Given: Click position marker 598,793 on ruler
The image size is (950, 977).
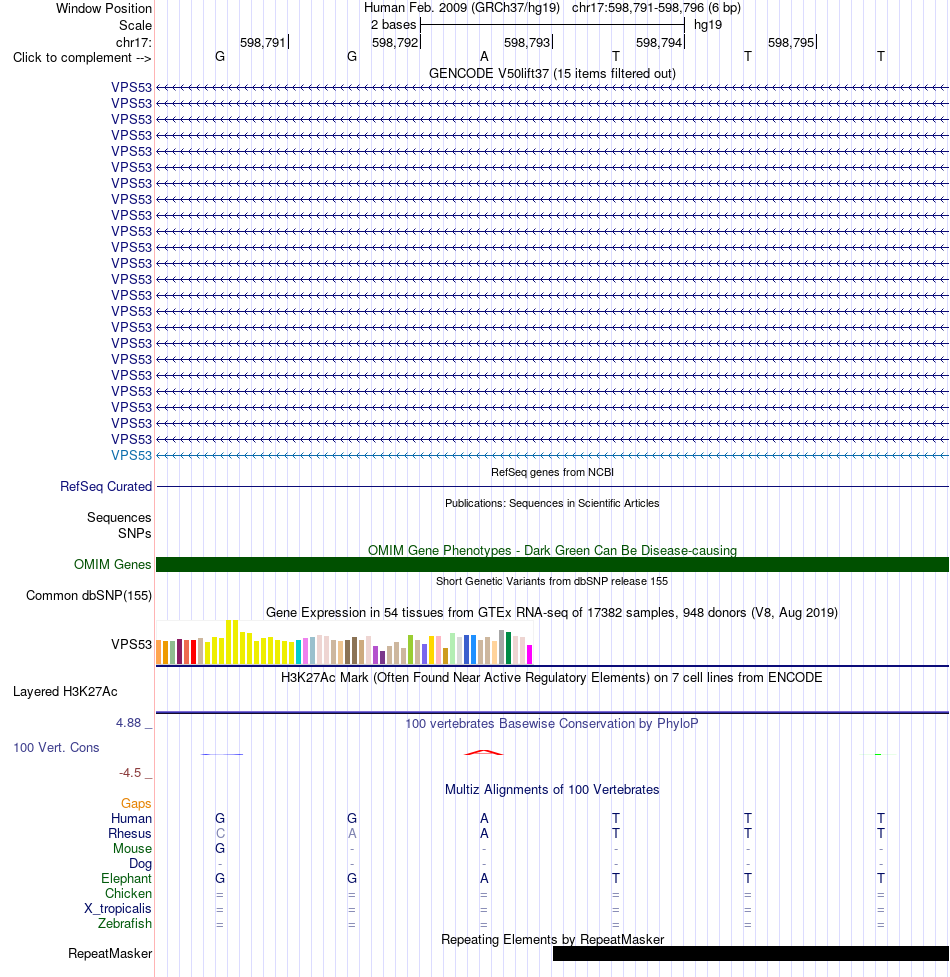Looking at the screenshot, I should pos(527,42).
